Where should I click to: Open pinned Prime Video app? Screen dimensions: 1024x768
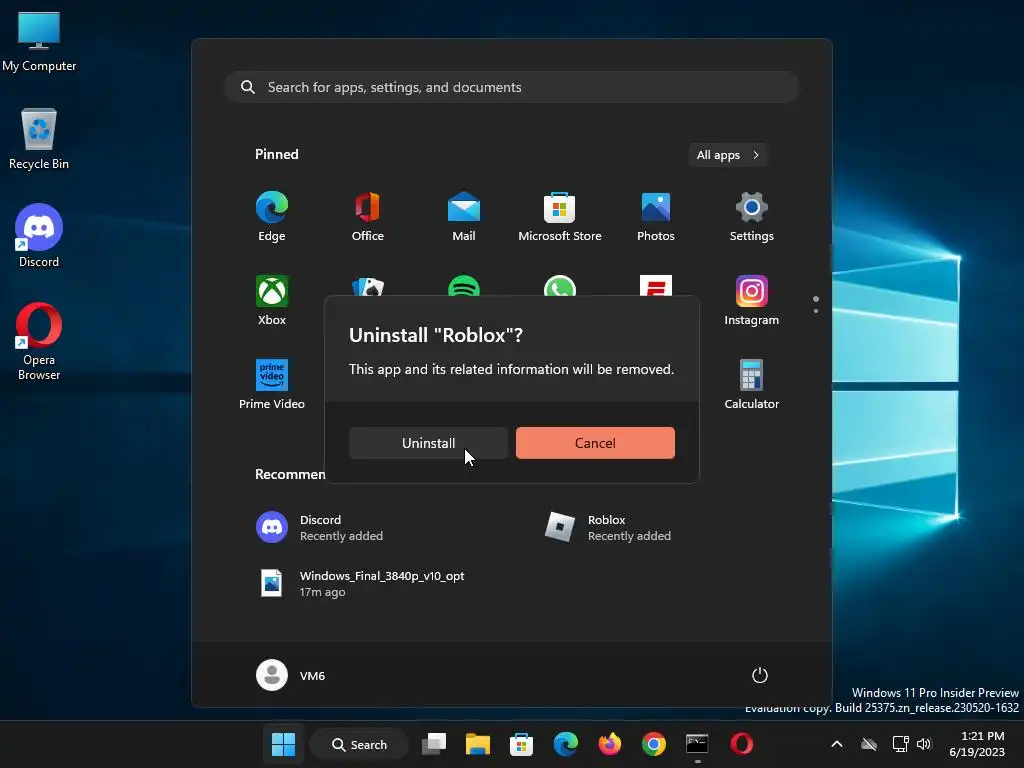(x=272, y=384)
